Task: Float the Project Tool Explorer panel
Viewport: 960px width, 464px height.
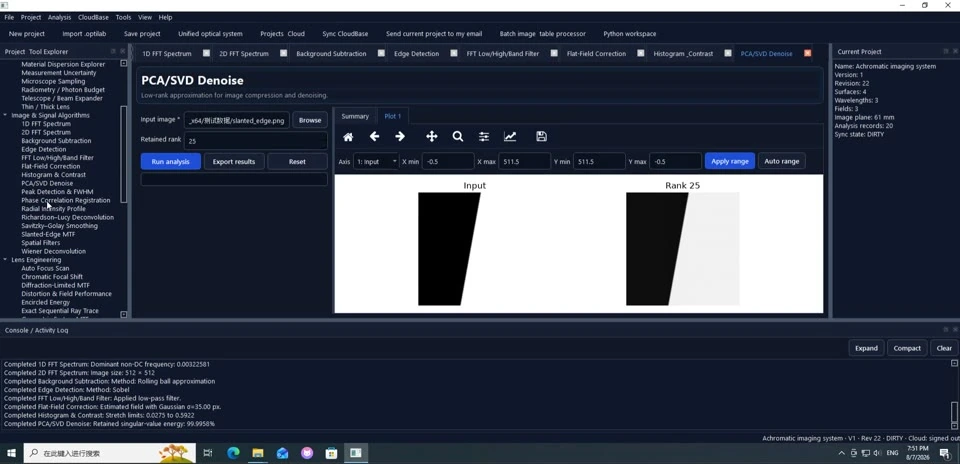Action: tap(113, 51)
